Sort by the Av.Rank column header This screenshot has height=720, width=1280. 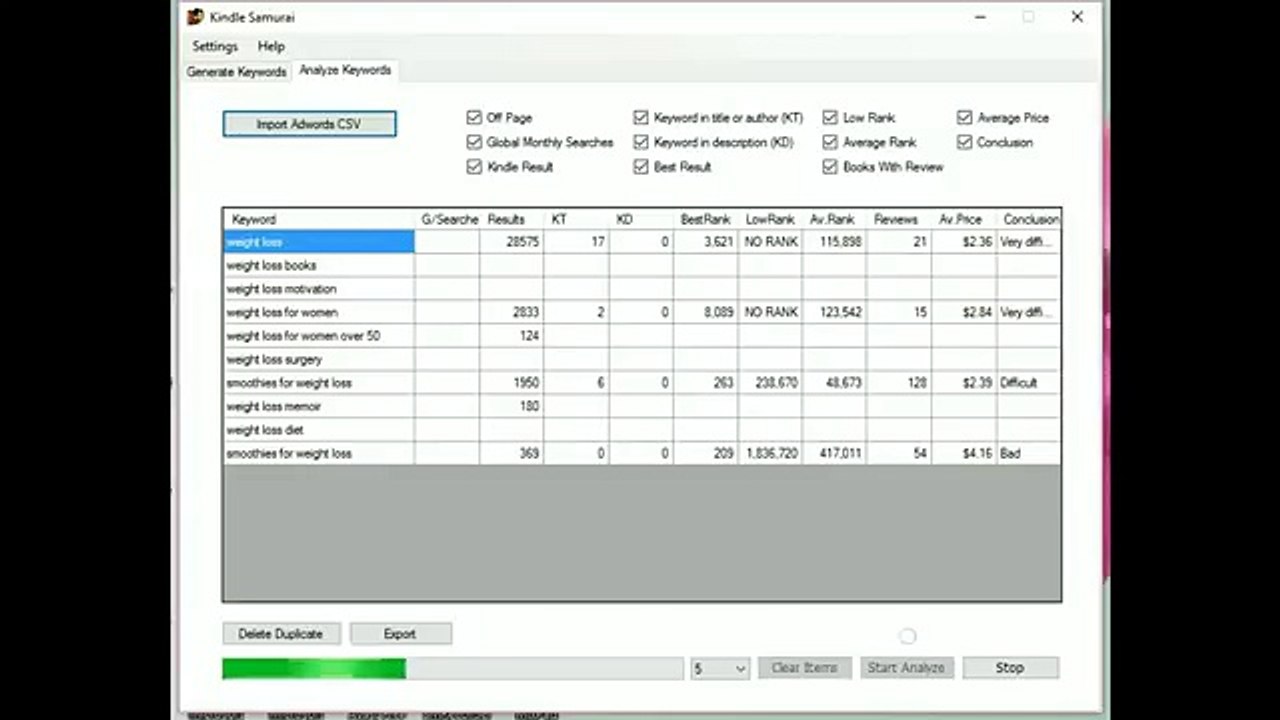click(835, 219)
